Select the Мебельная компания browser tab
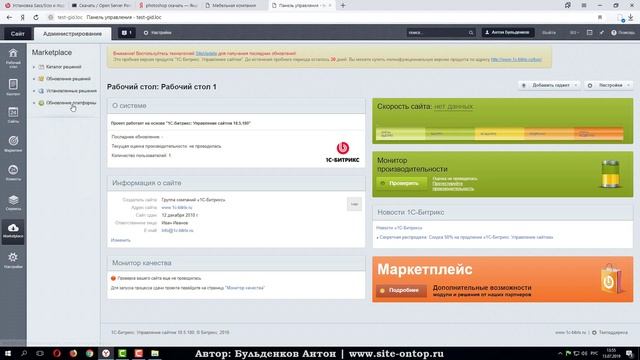The width and height of the screenshot is (640, 360). coord(235,5)
